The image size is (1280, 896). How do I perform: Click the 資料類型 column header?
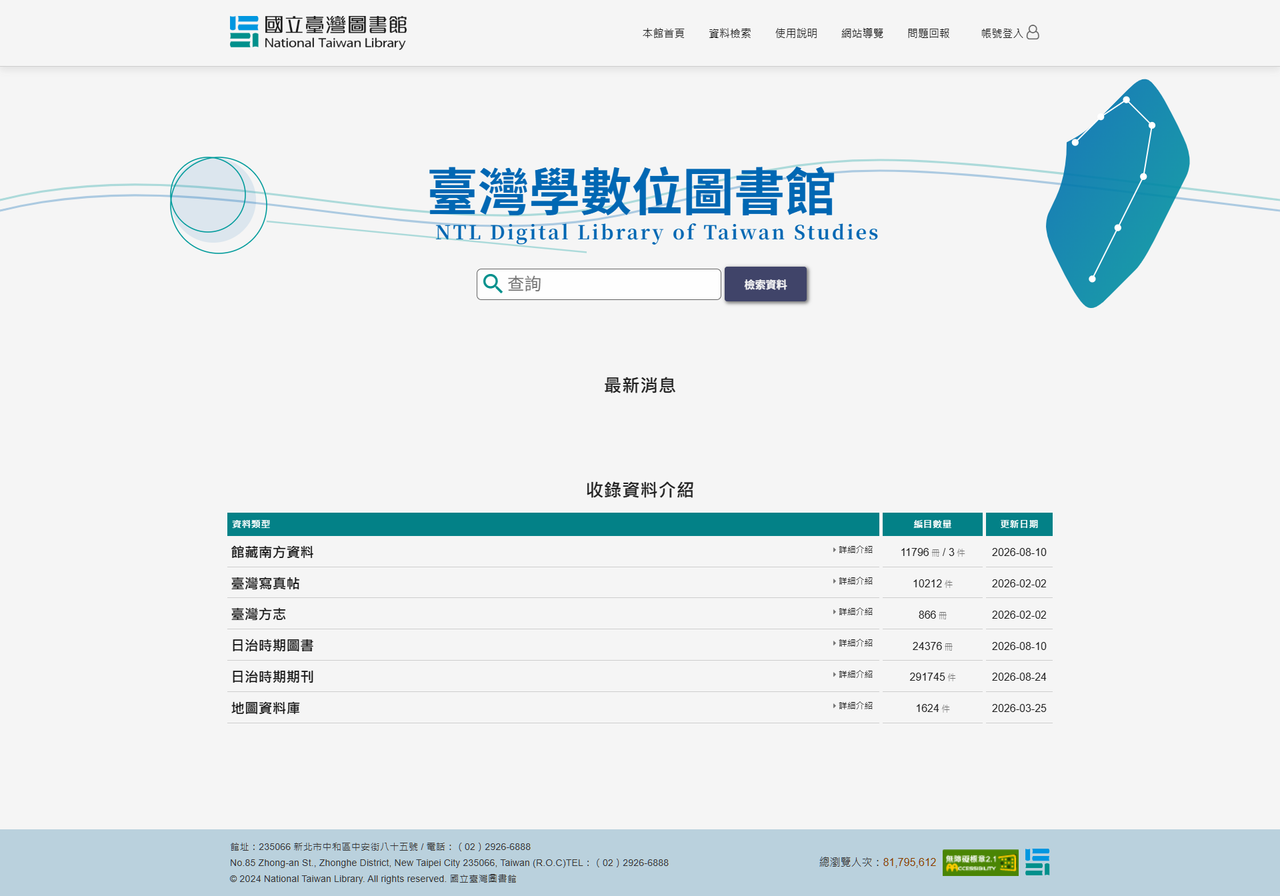(x=553, y=524)
